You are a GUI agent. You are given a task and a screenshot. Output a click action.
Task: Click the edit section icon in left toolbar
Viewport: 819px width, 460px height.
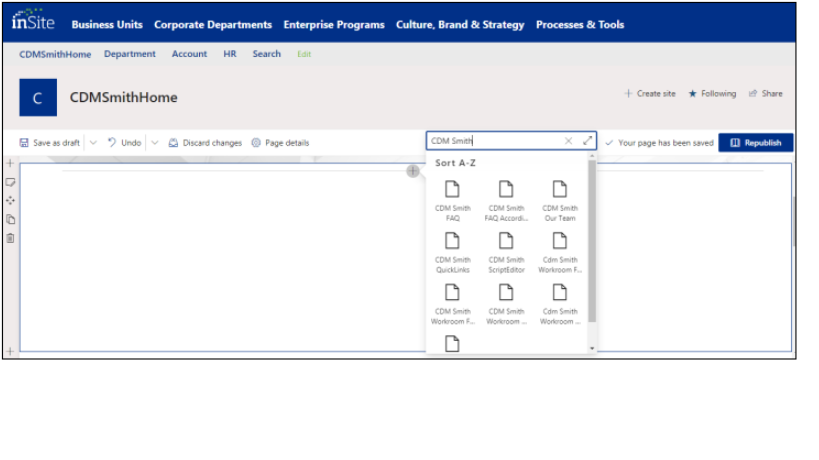coord(10,182)
